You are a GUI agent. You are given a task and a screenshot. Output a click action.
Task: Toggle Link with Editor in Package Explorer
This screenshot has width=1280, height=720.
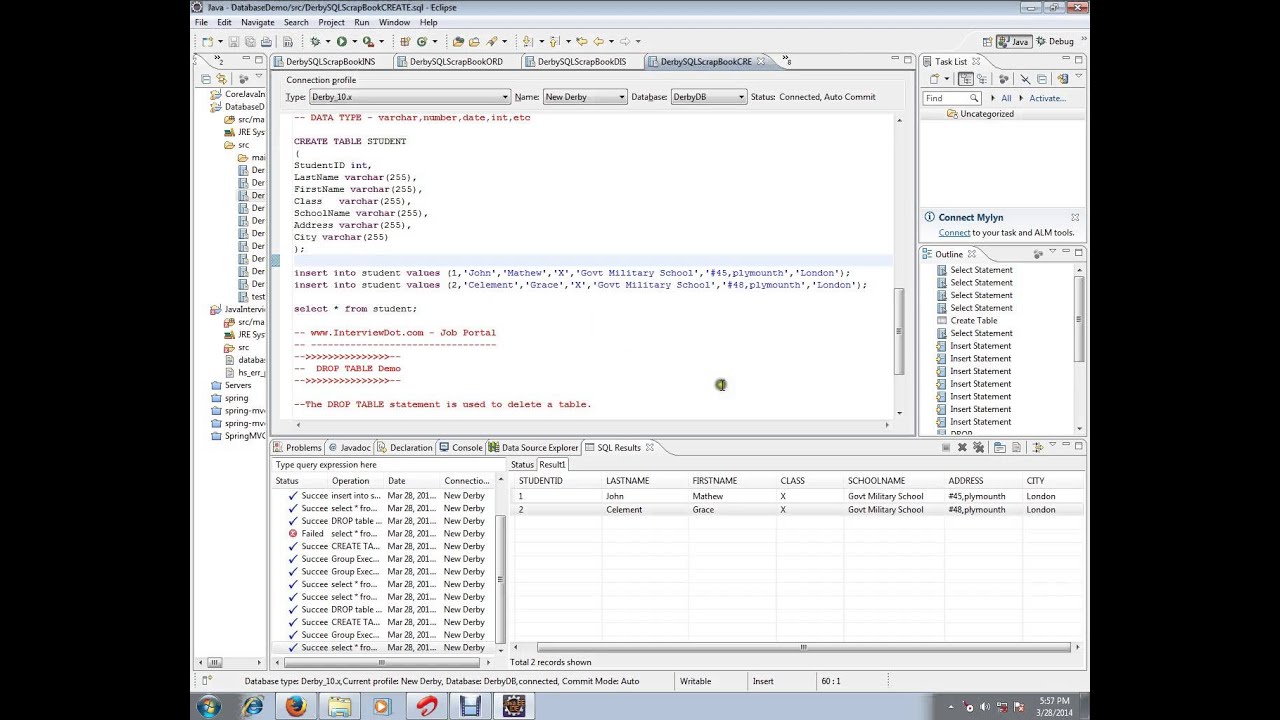pos(222,79)
